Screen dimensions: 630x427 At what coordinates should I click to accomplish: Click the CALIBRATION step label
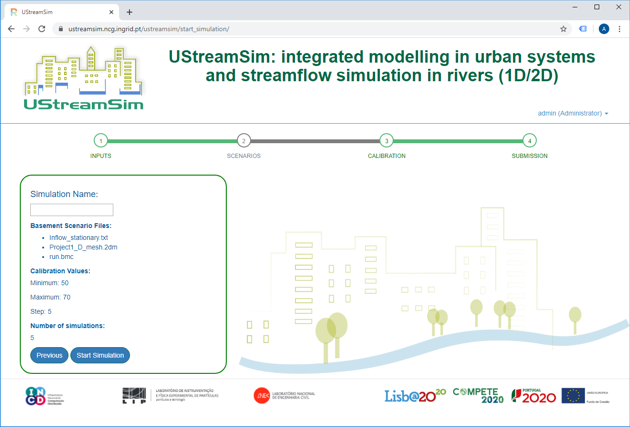click(387, 156)
